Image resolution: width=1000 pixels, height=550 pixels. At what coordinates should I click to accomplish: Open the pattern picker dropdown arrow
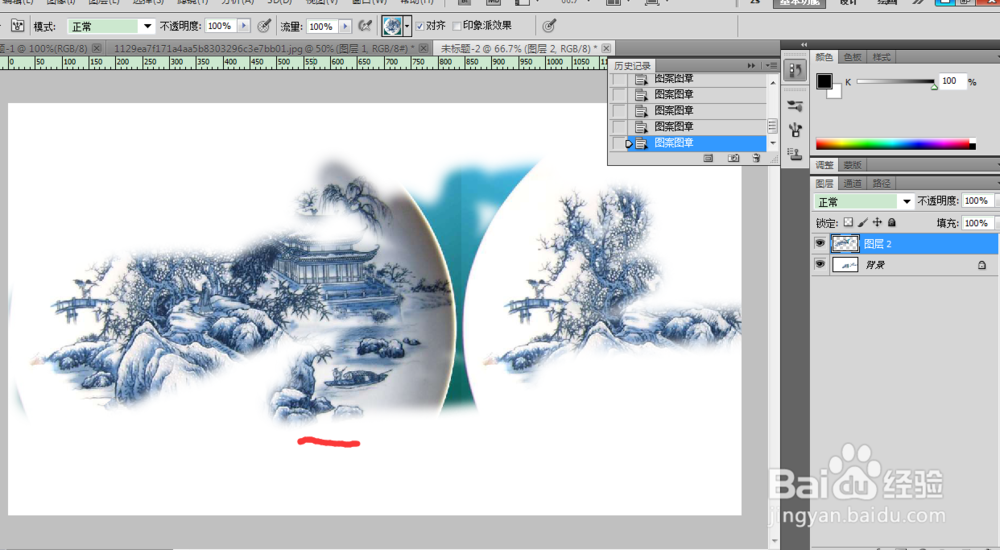point(407,26)
